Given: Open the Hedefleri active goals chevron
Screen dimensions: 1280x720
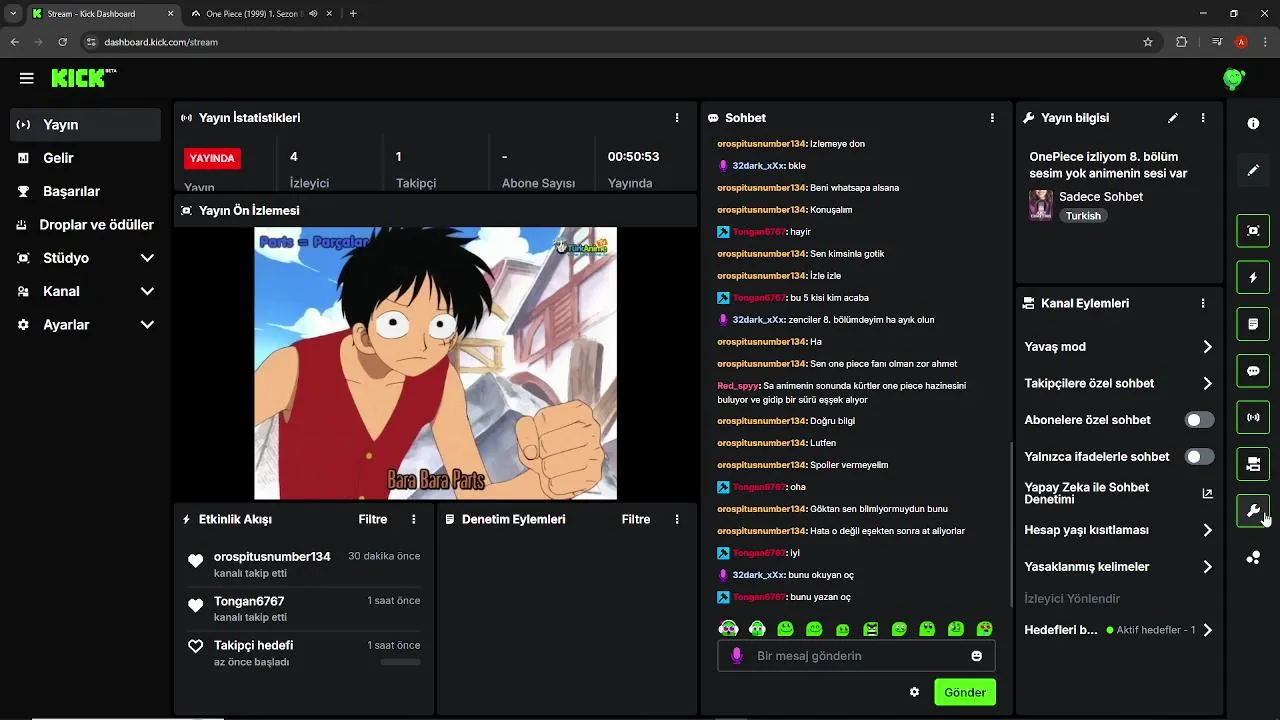Looking at the screenshot, I should [x=1207, y=630].
